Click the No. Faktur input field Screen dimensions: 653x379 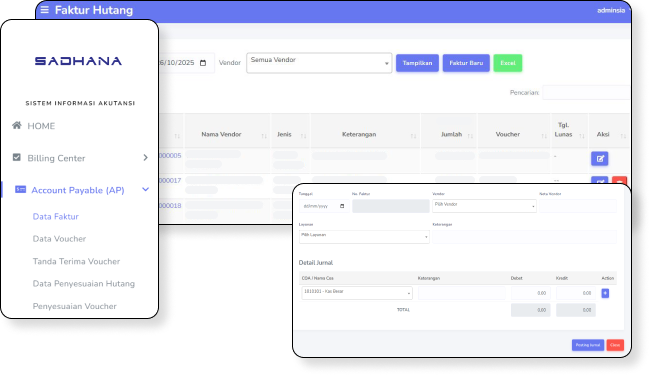point(391,206)
